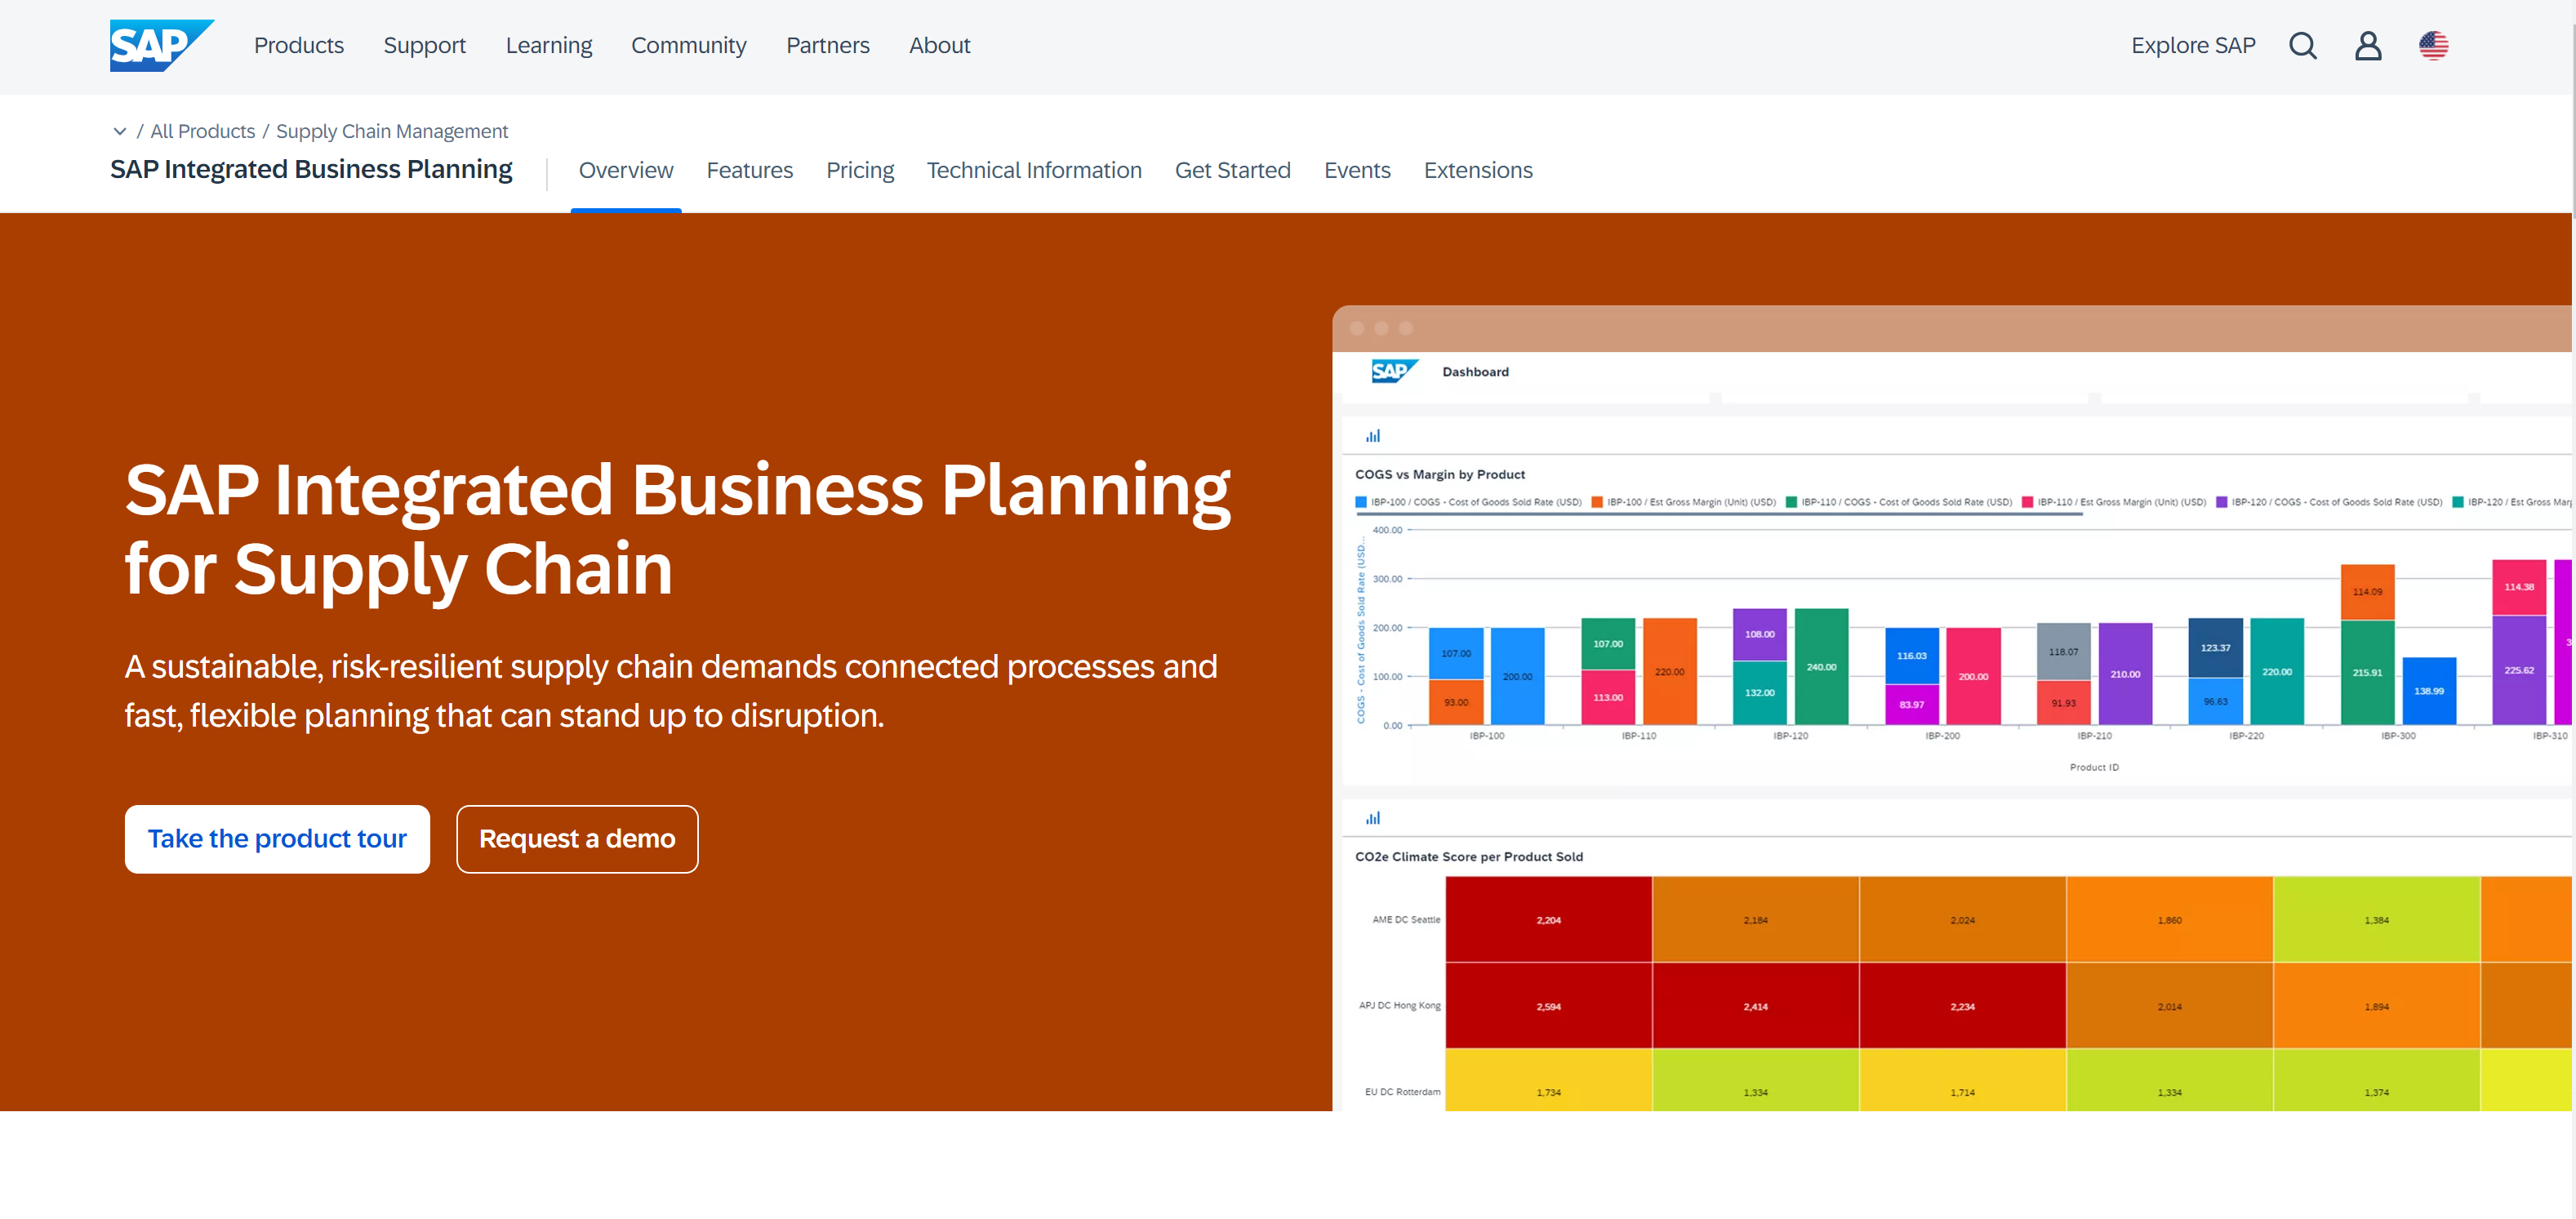Open the search magnifier icon

[x=2302, y=46]
